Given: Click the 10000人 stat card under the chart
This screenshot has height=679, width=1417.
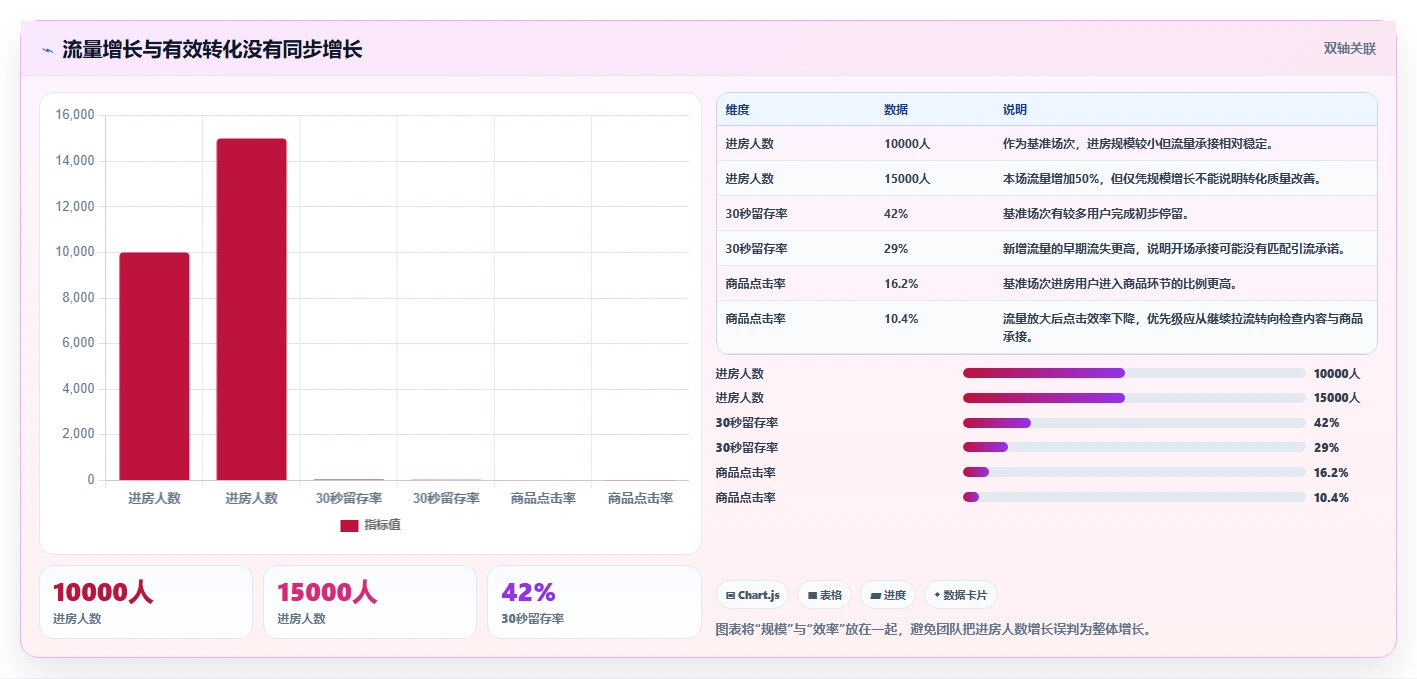Looking at the screenshot, I should click(146, 602).
